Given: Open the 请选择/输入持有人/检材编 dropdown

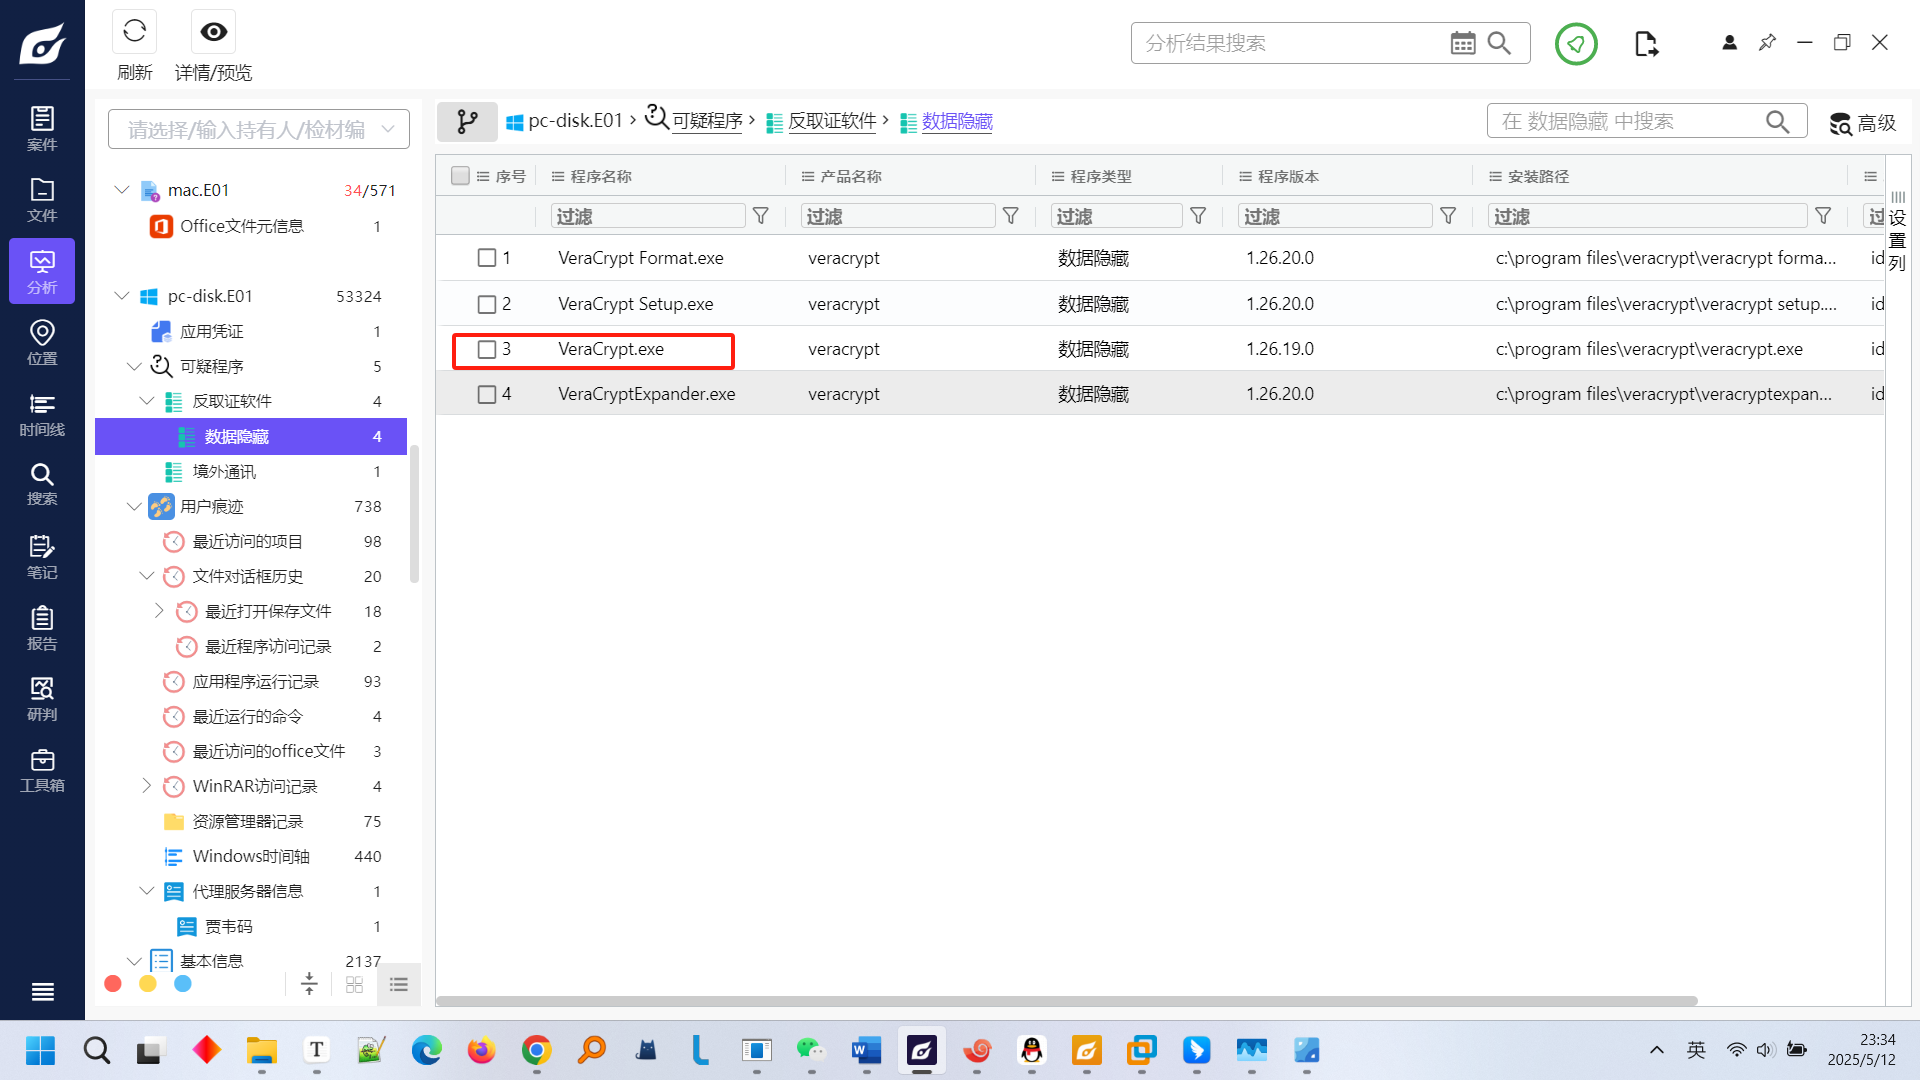Looking at the screenshot, I should pyautogui.click(x=259, y=129).
